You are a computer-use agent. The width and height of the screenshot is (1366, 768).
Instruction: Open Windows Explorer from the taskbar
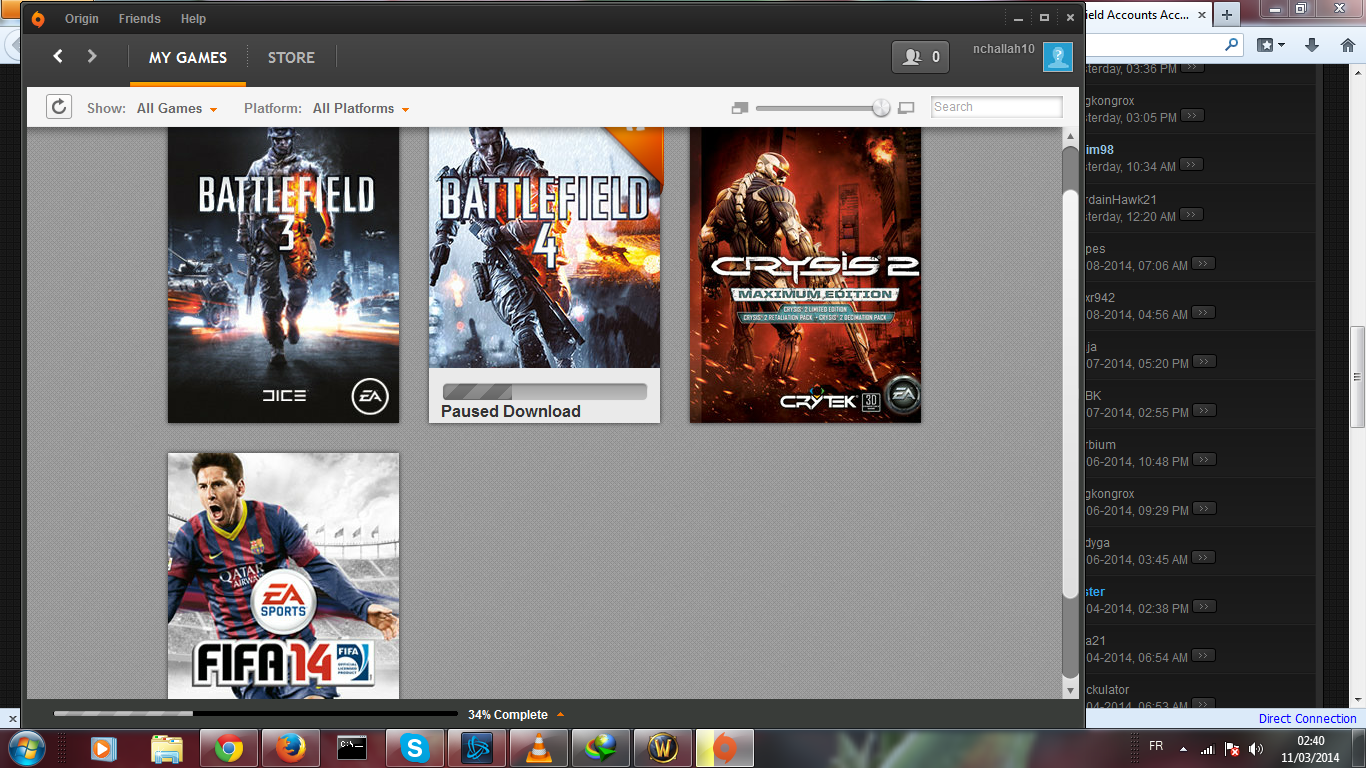167,748
